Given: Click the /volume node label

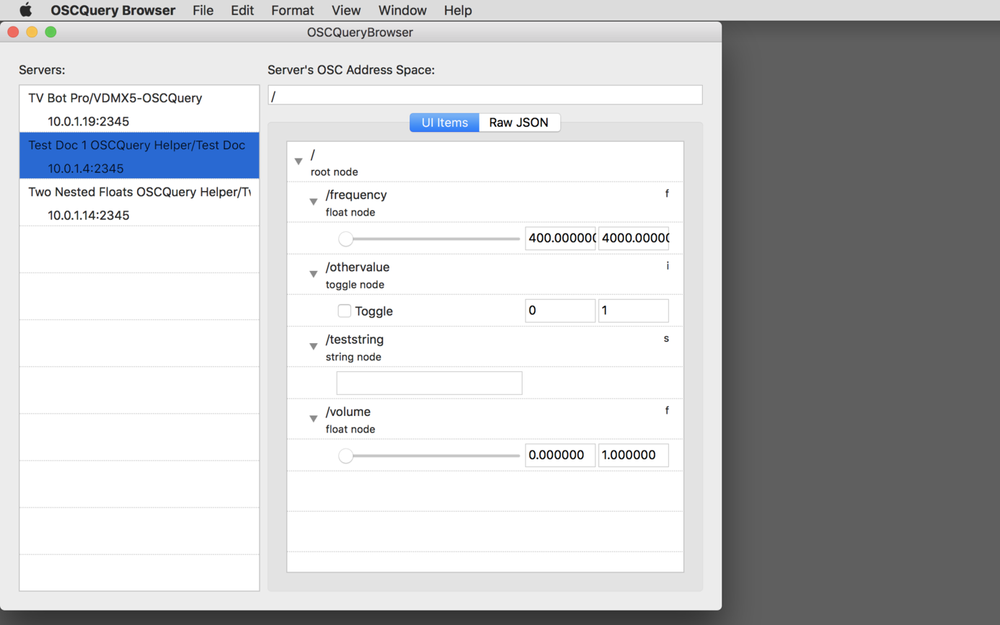Looking at the screenshot, I should point(348,412).
